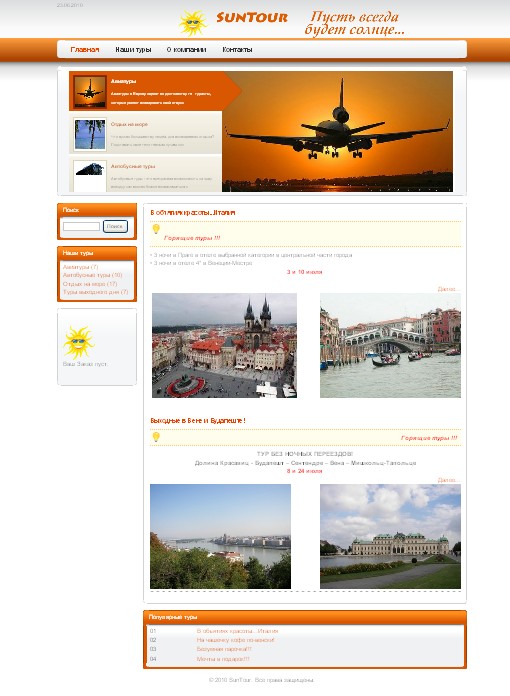Open the Prague old town square photo
510x696 pixels.
pos(224,345)
